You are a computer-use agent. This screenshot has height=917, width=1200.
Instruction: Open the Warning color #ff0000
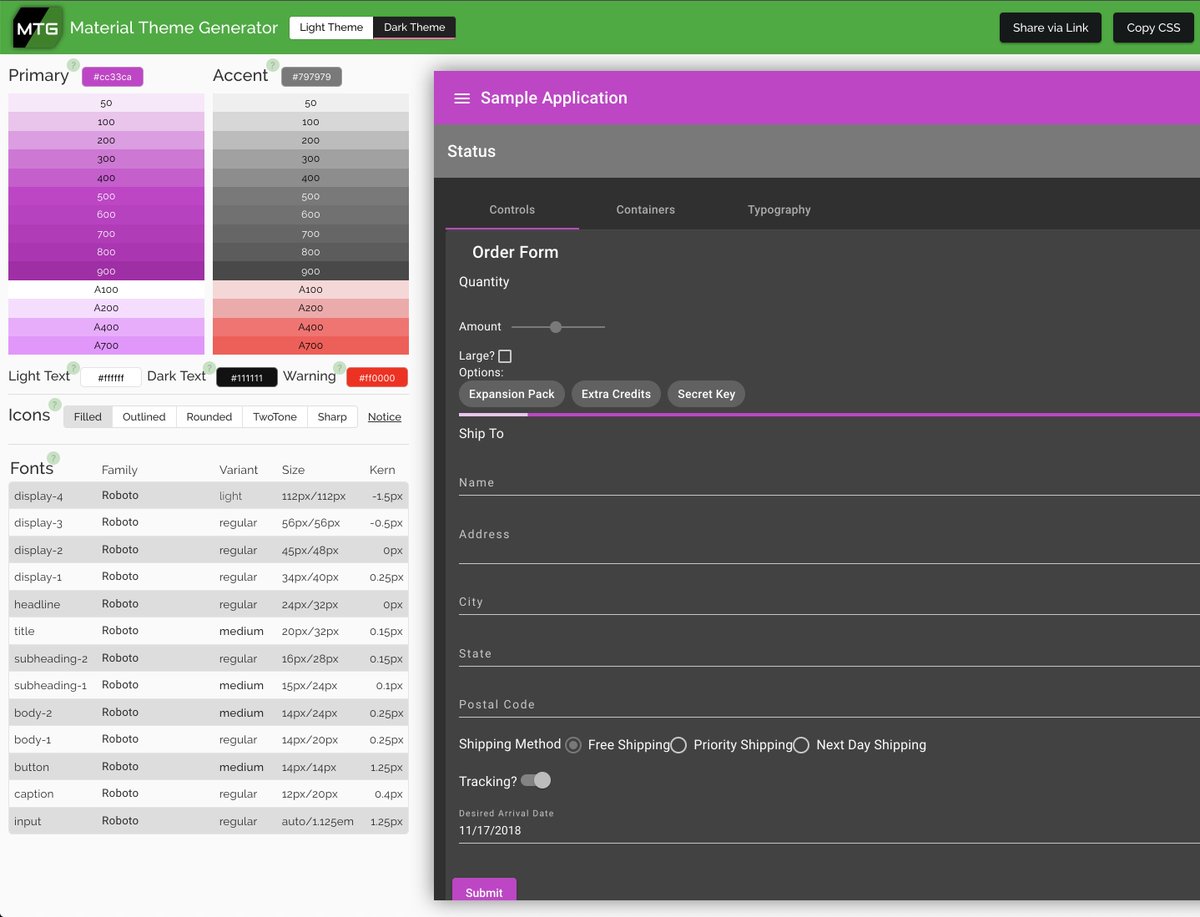coord(377,378)
